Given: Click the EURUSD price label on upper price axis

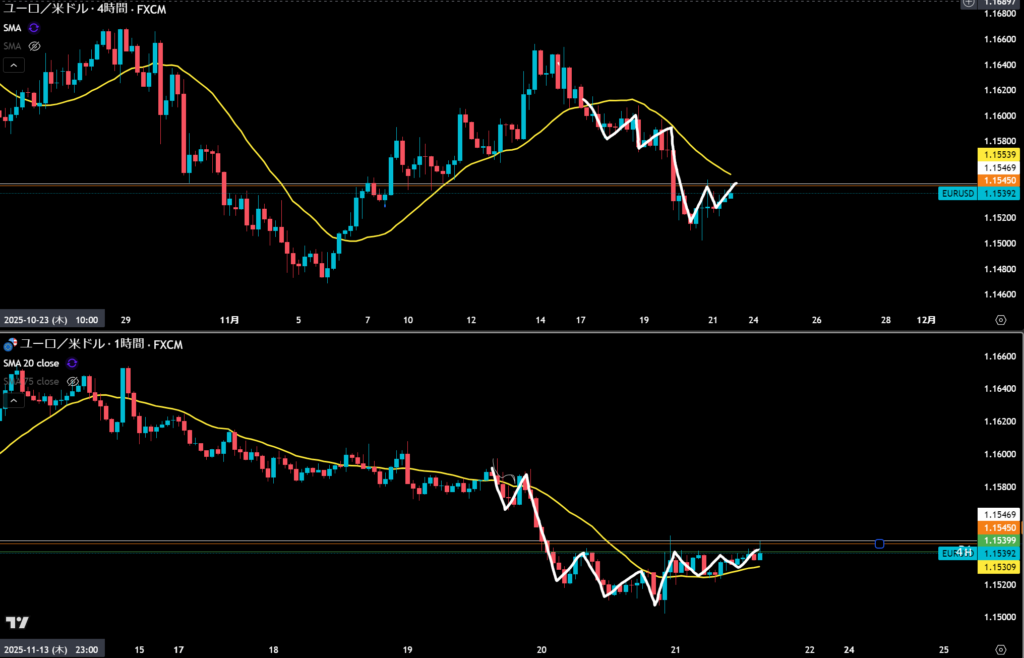Looking at the screenshot, I should click(x=956, y=193).
